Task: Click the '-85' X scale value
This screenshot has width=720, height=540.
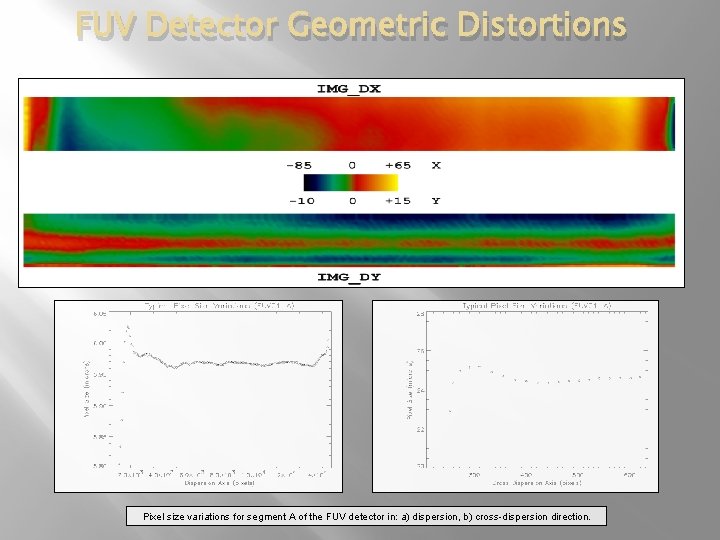Action: pos(298,165)
